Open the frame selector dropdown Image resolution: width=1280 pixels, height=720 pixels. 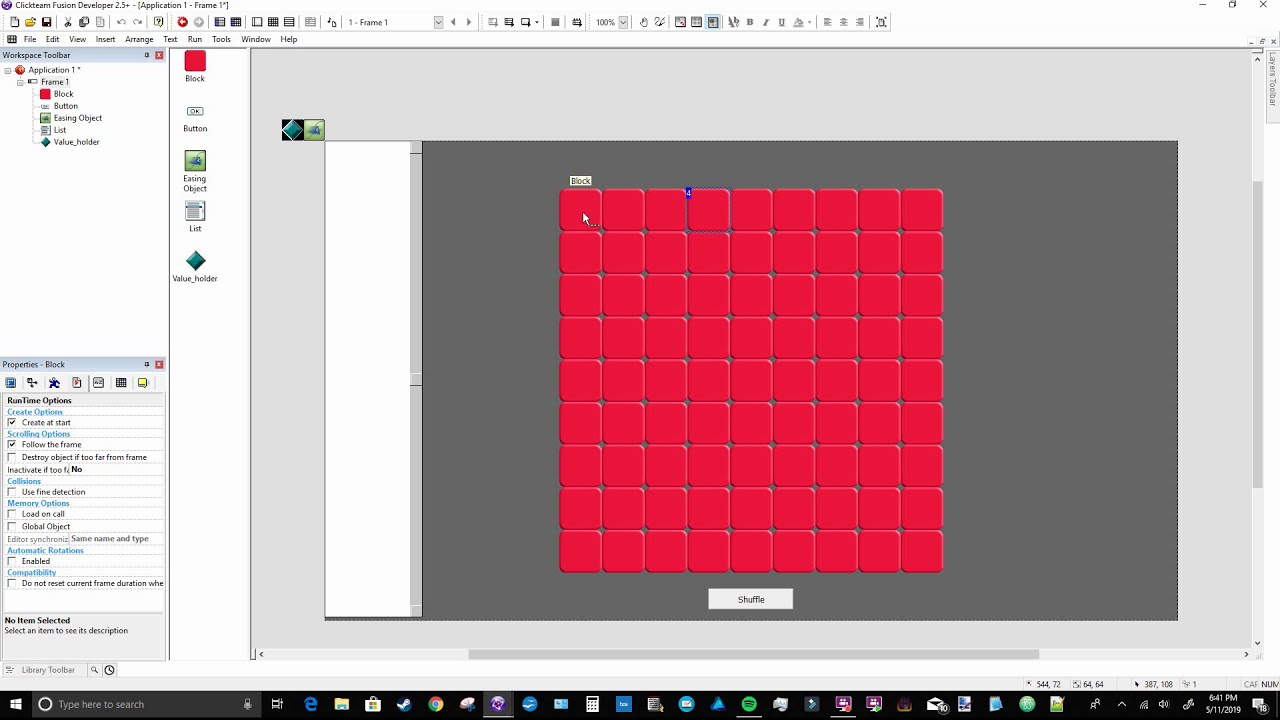(x=438, y=22)
